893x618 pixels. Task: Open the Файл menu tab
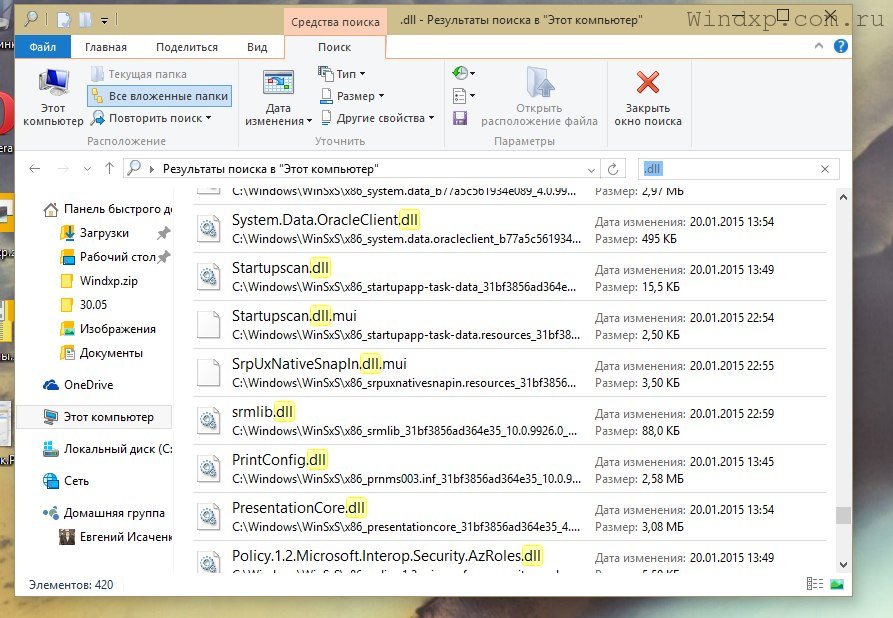(43, 47)
